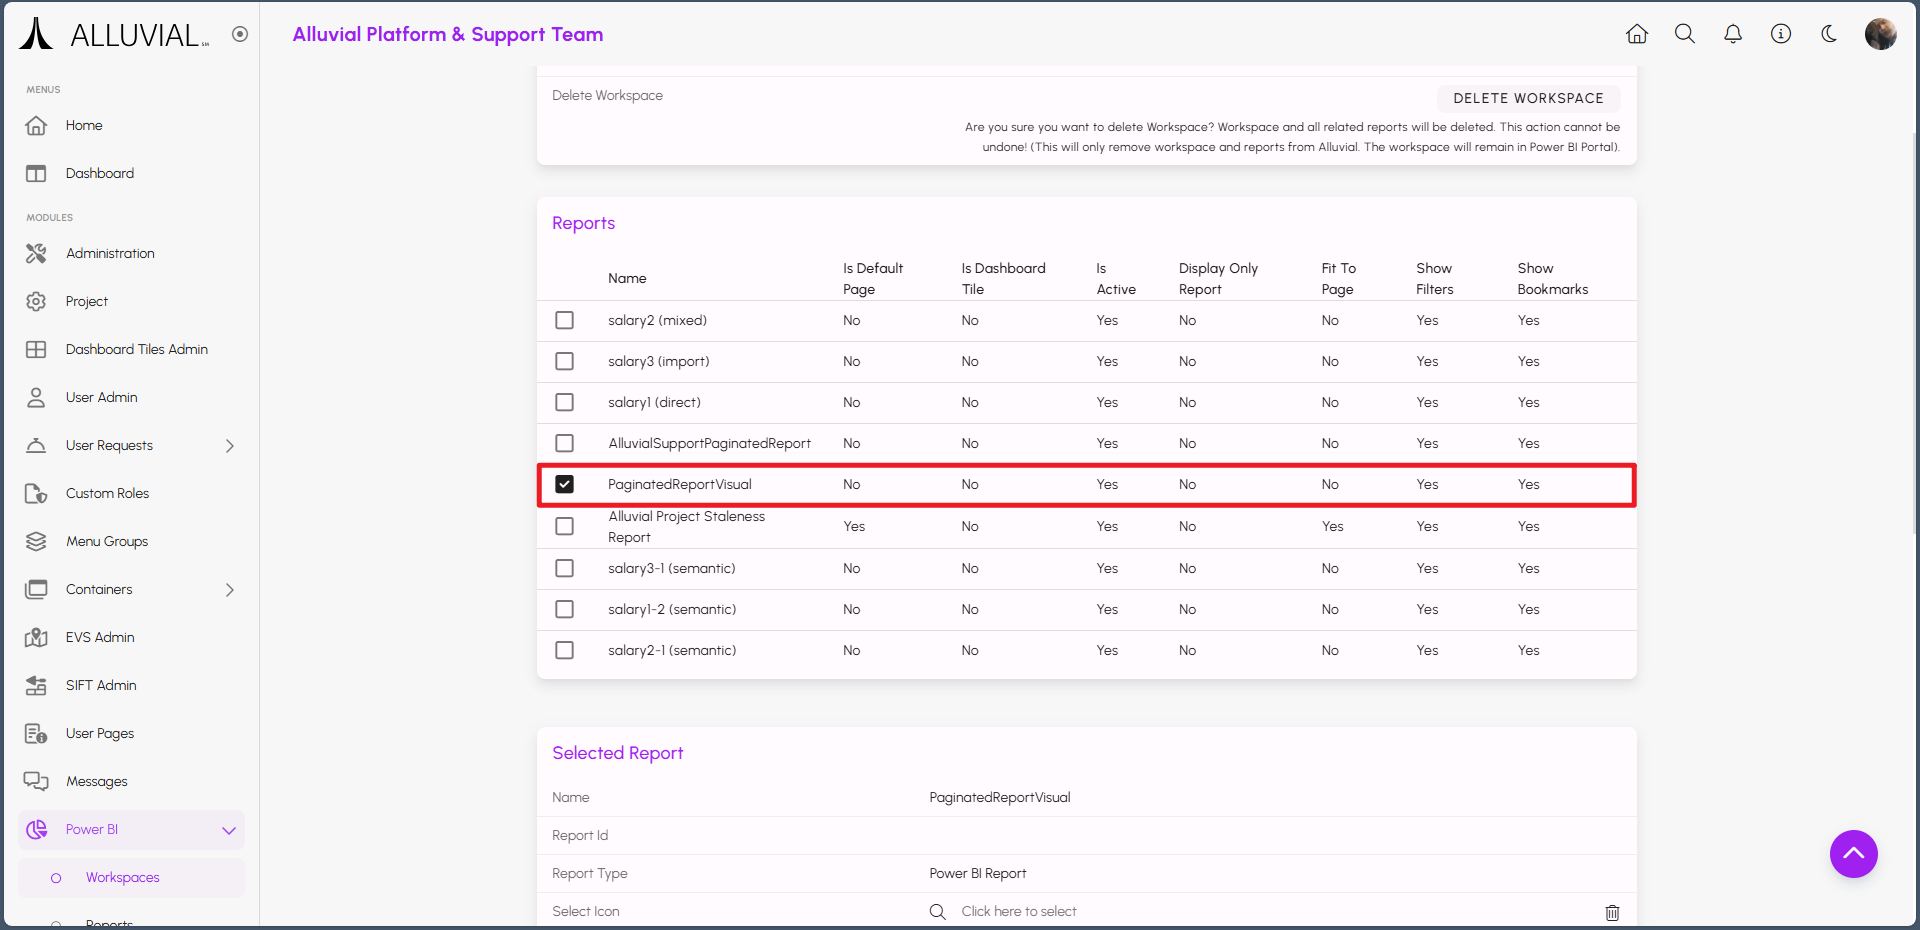Click the info circle icon in header
The image size is (1920, 930).
click(1781, 34)
